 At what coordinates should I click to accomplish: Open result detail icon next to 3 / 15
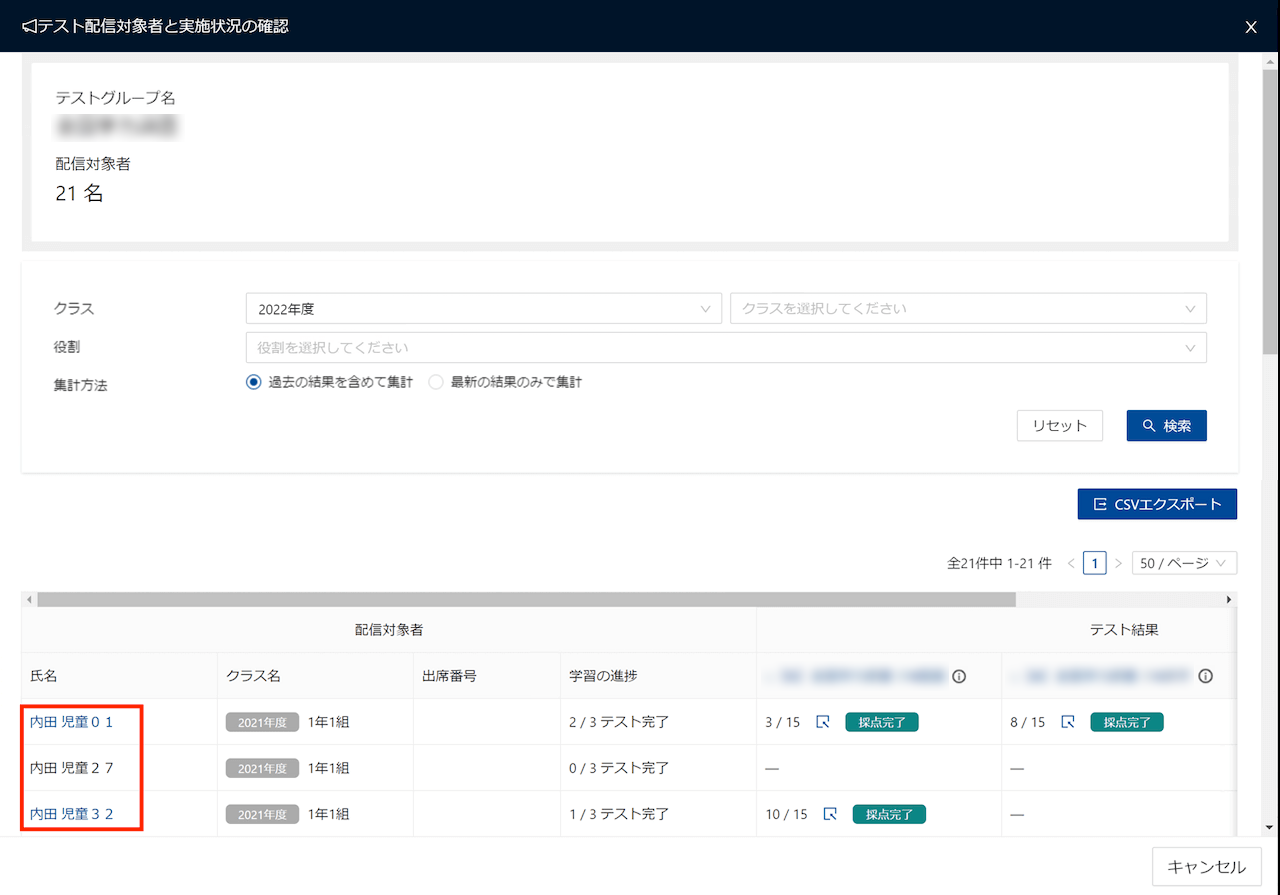click(823, 722)
